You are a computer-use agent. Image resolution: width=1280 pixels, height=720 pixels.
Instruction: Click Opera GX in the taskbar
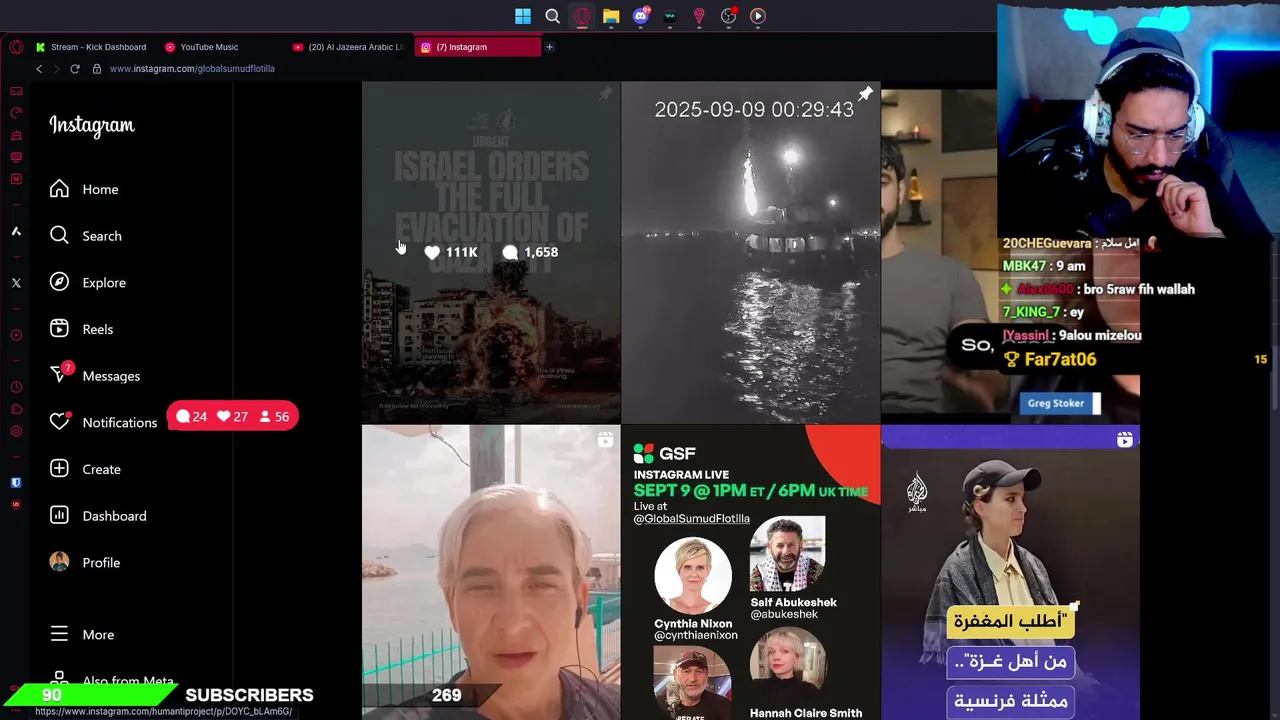[x=582, y=16]
